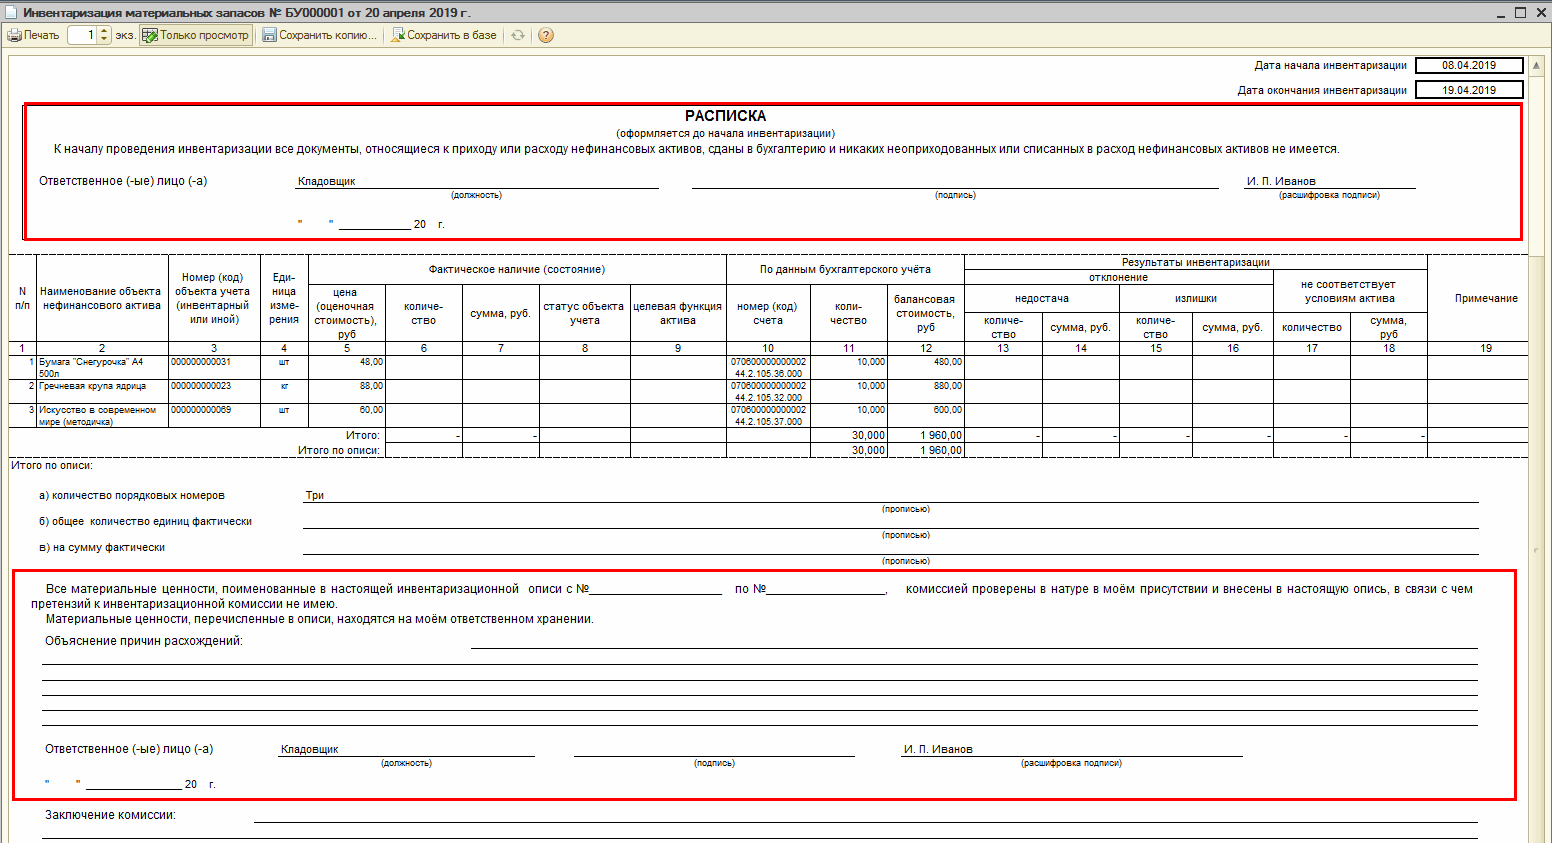Click Три in the количество порядковых номеров line
The width and height of the screenshot is (1552, 843).
314,495
